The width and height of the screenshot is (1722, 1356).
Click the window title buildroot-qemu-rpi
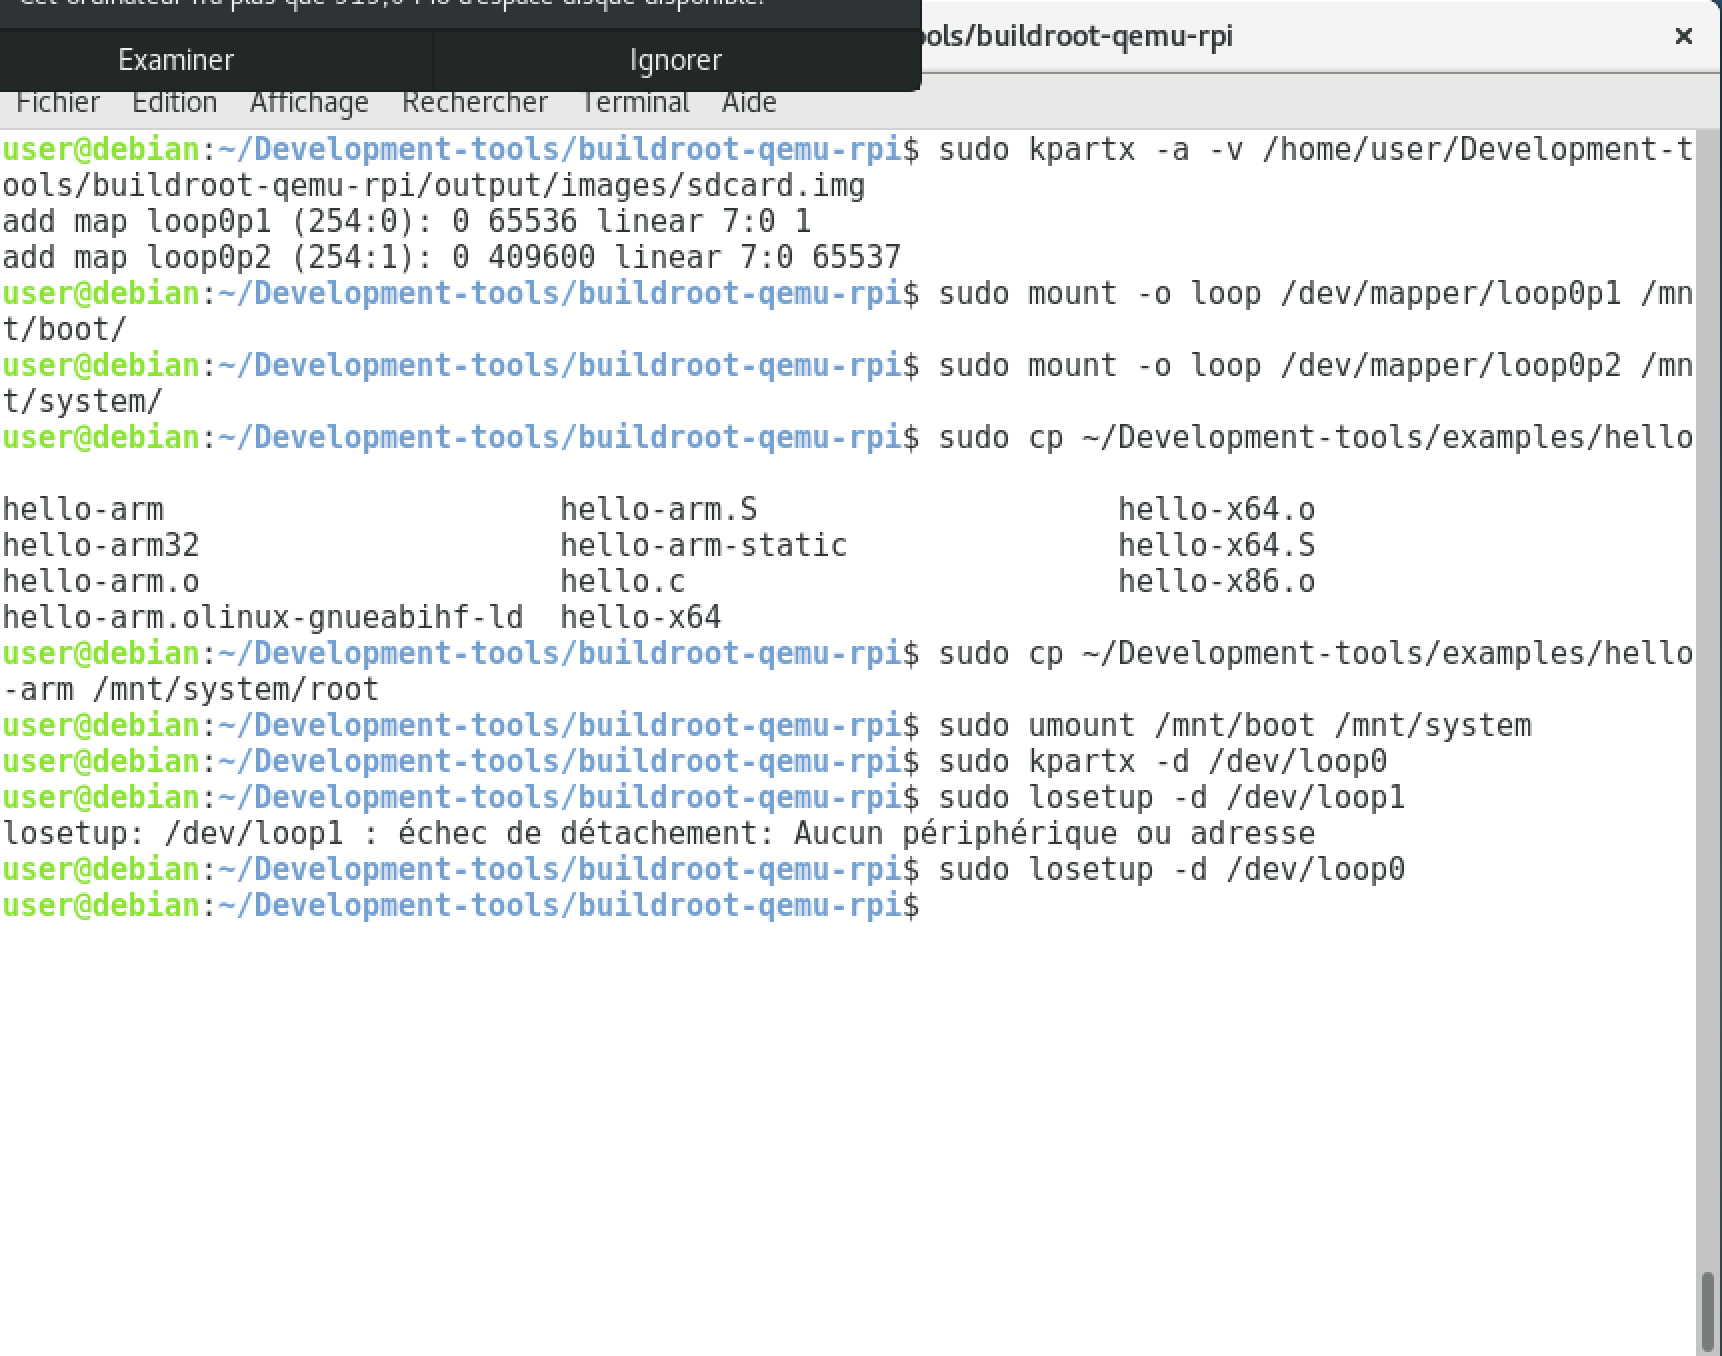(x=1077, y=37)
